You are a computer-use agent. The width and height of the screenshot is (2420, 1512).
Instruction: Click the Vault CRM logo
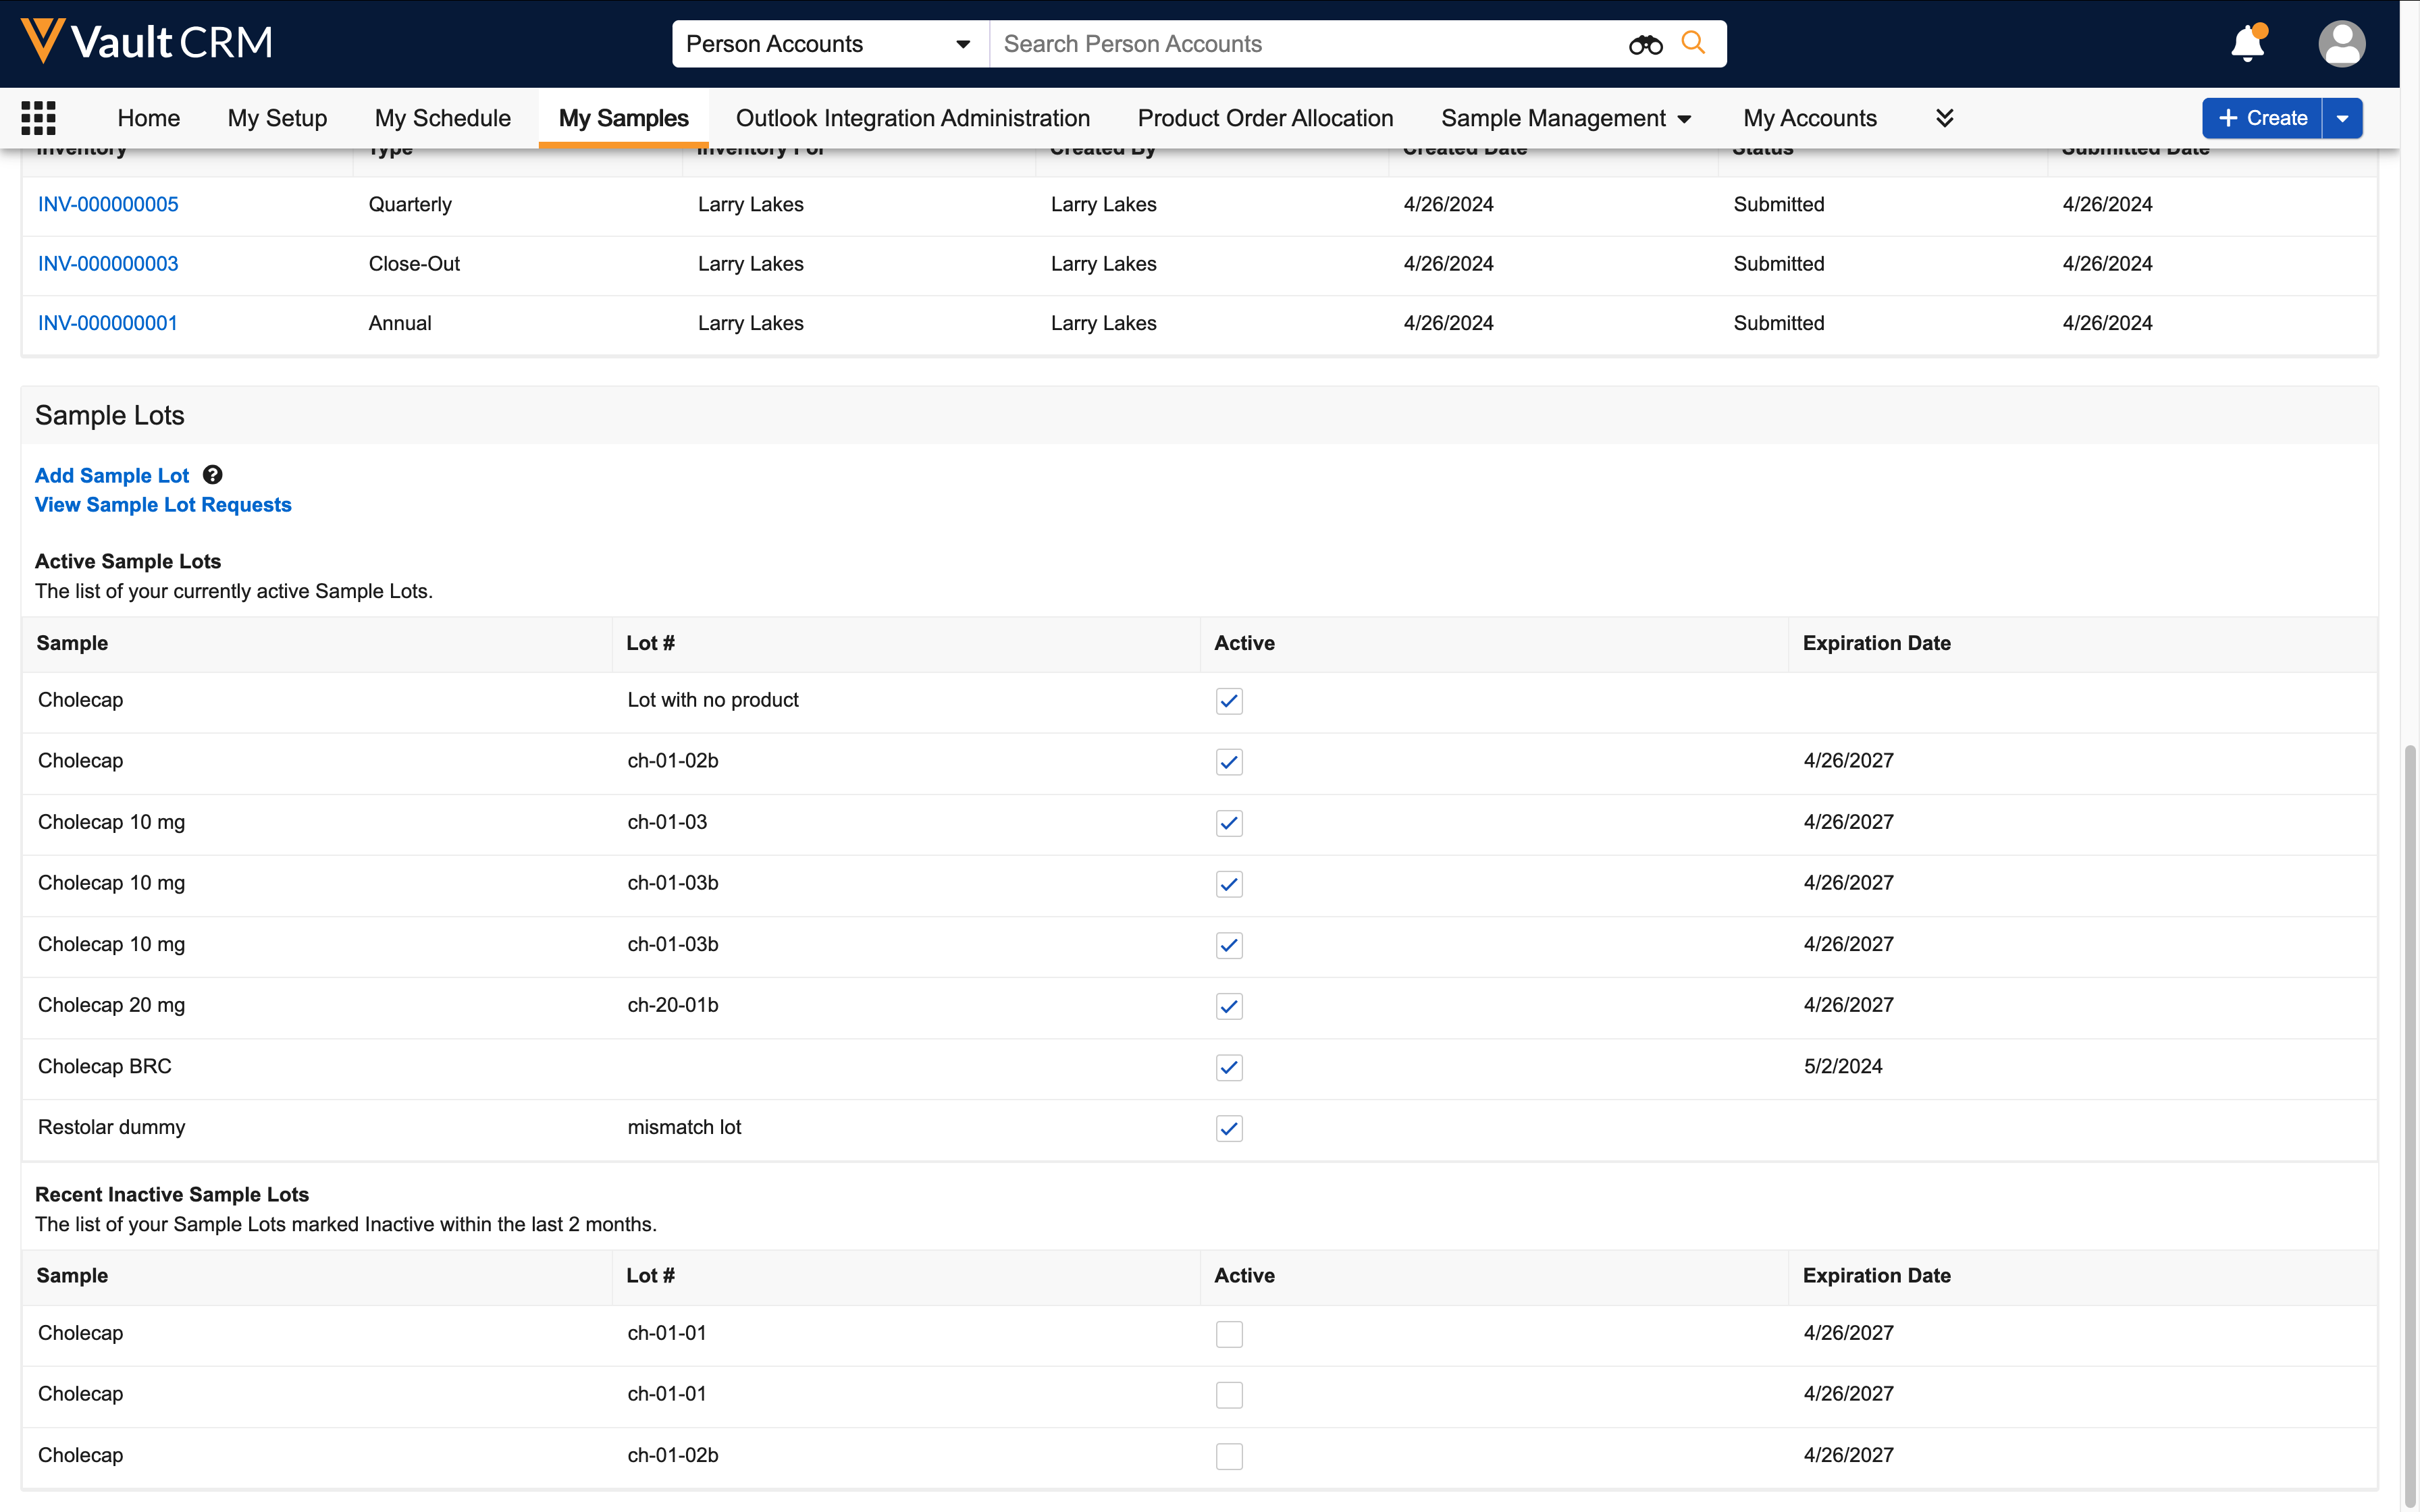pyautogui.click(x=146, y=42)
